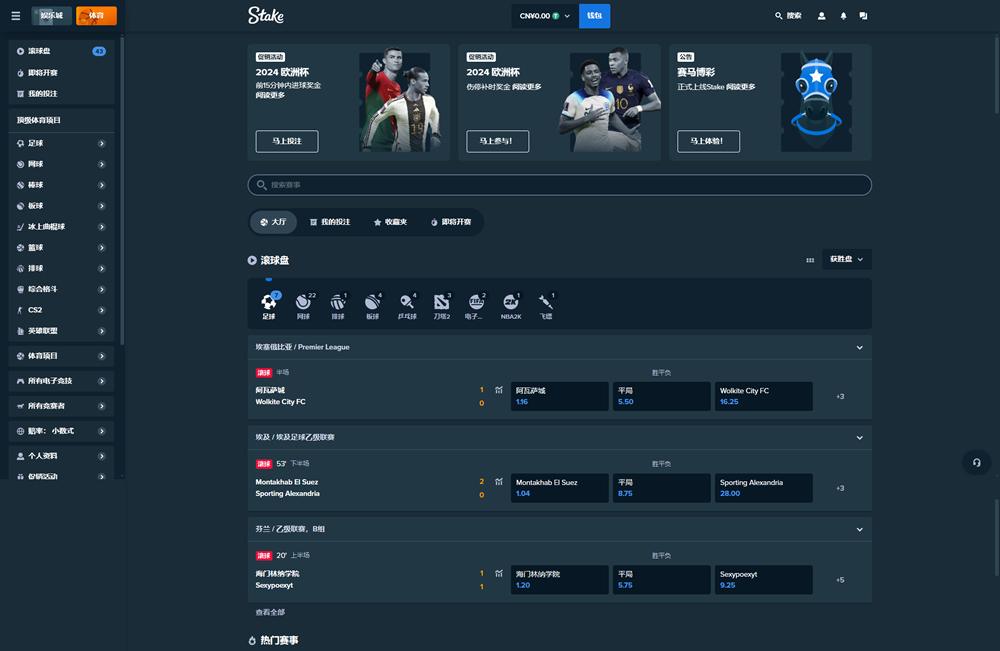The width and height of the screenshot is (1000, 651).
Task: Click the 马上投注 button
Action: [287, 141]
